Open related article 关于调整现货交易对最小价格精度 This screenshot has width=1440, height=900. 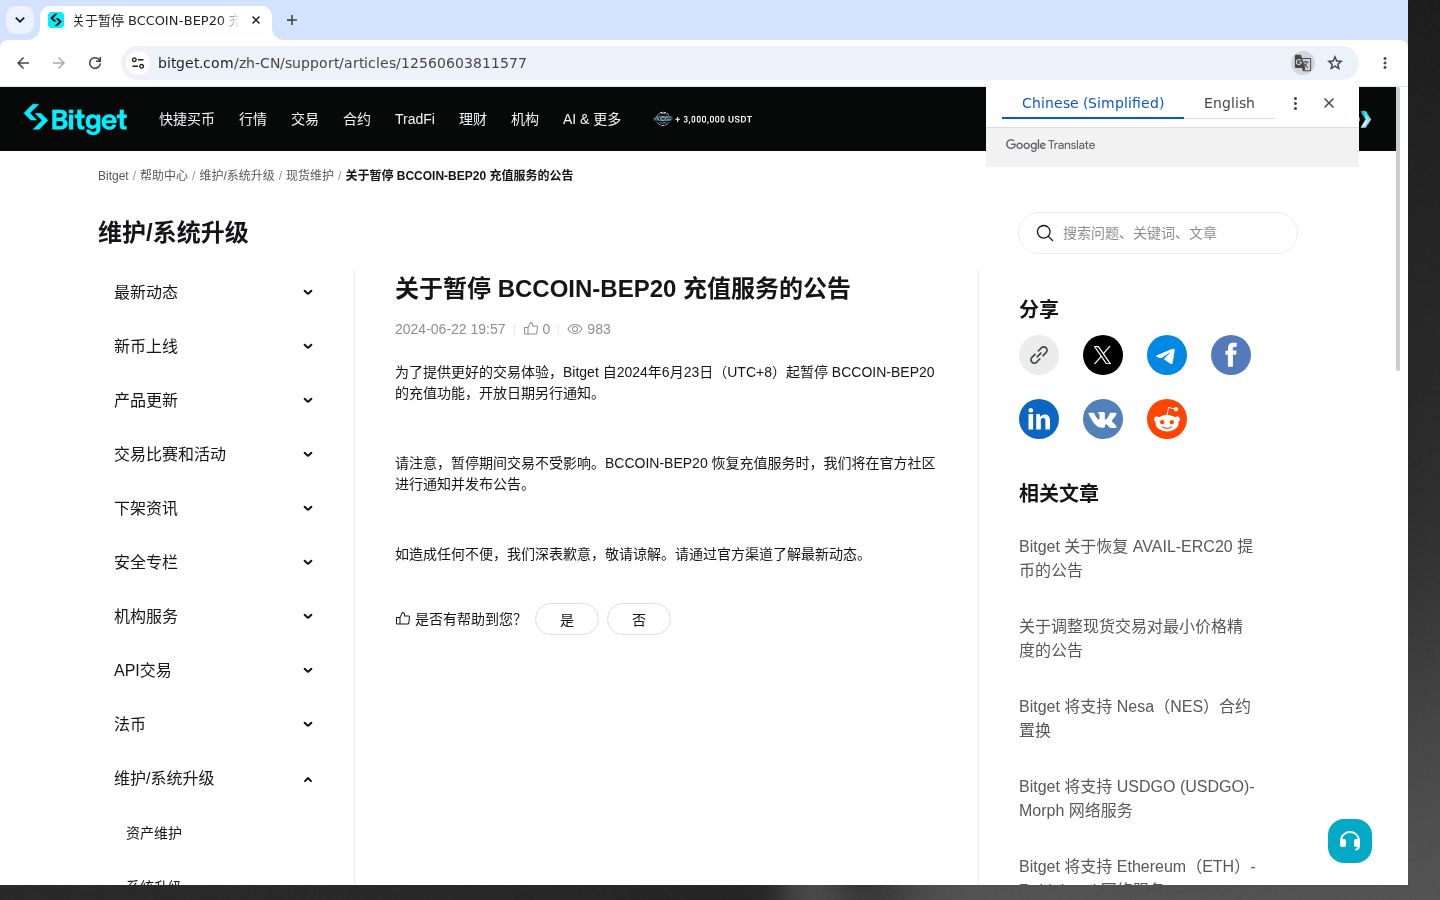pyautogui.click(x=1131, y=638)
